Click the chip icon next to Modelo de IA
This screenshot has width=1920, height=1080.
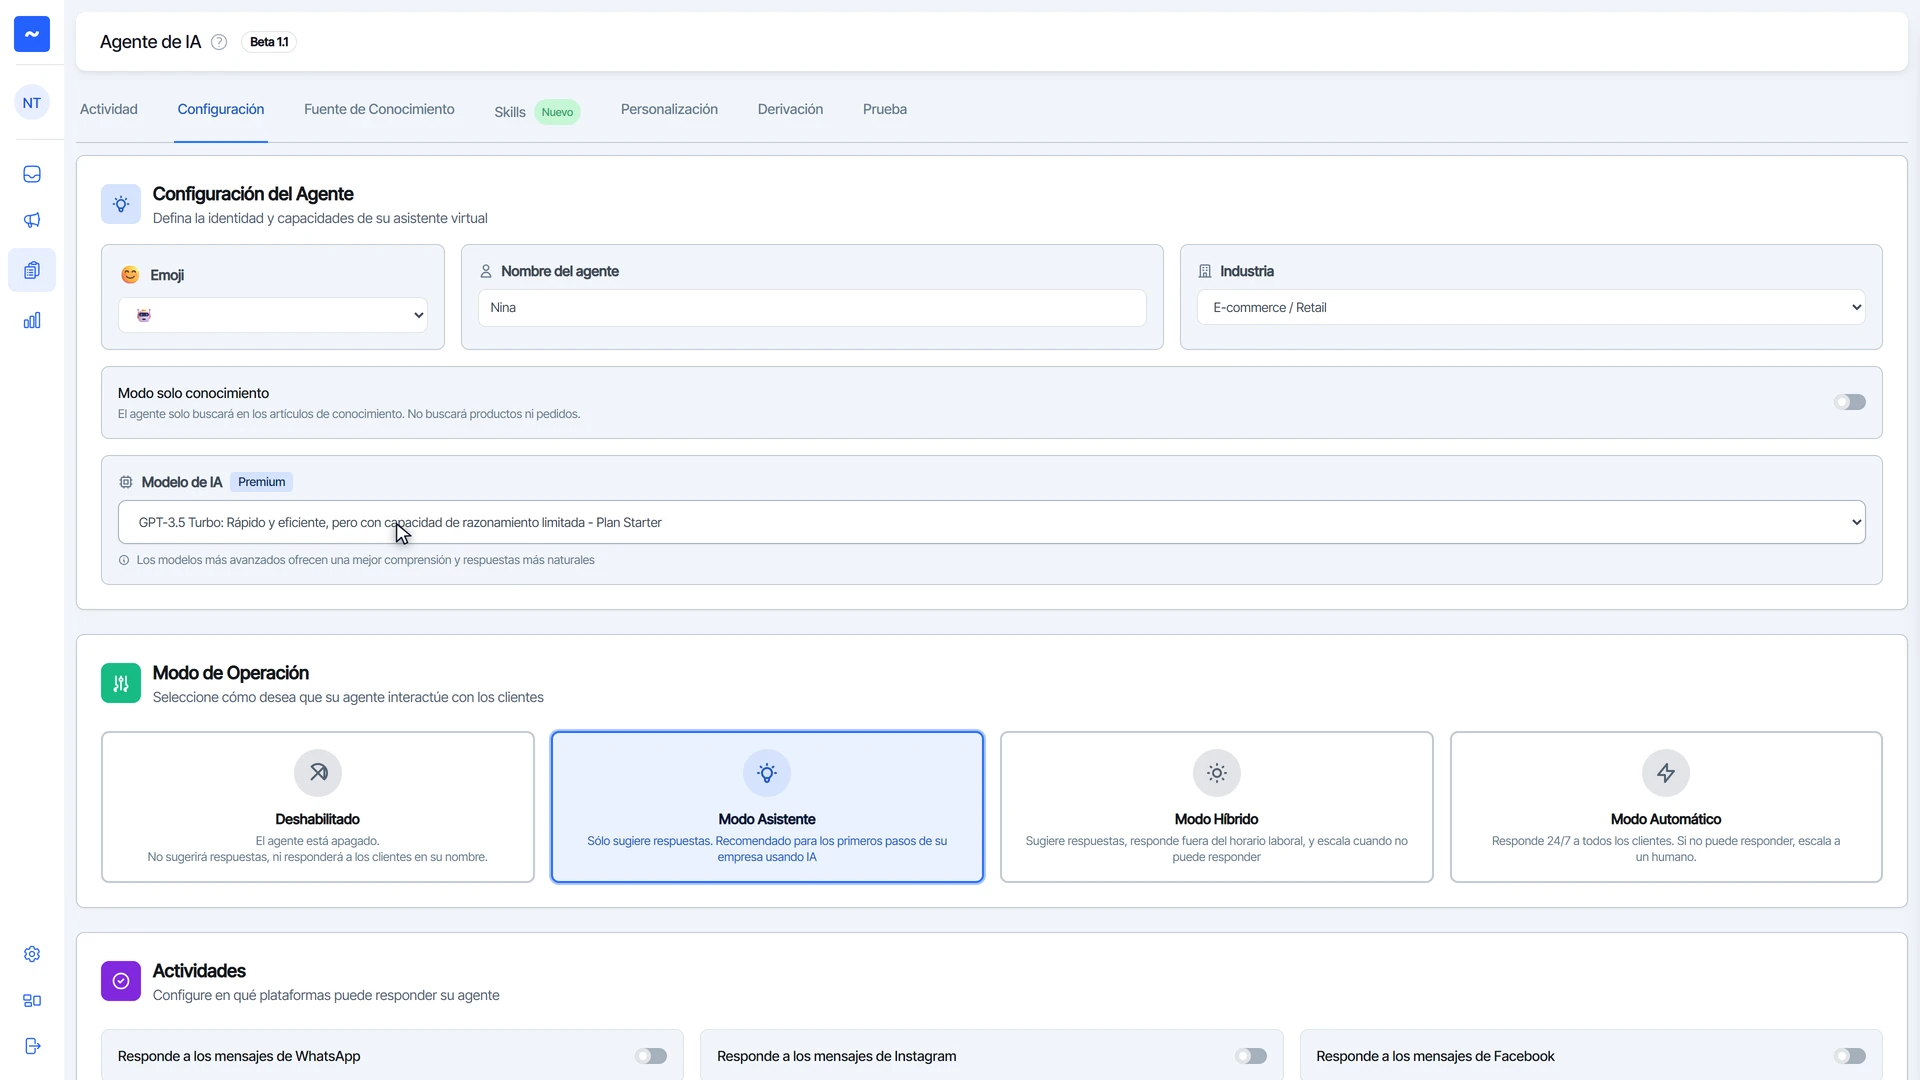(x=126, y=482)
